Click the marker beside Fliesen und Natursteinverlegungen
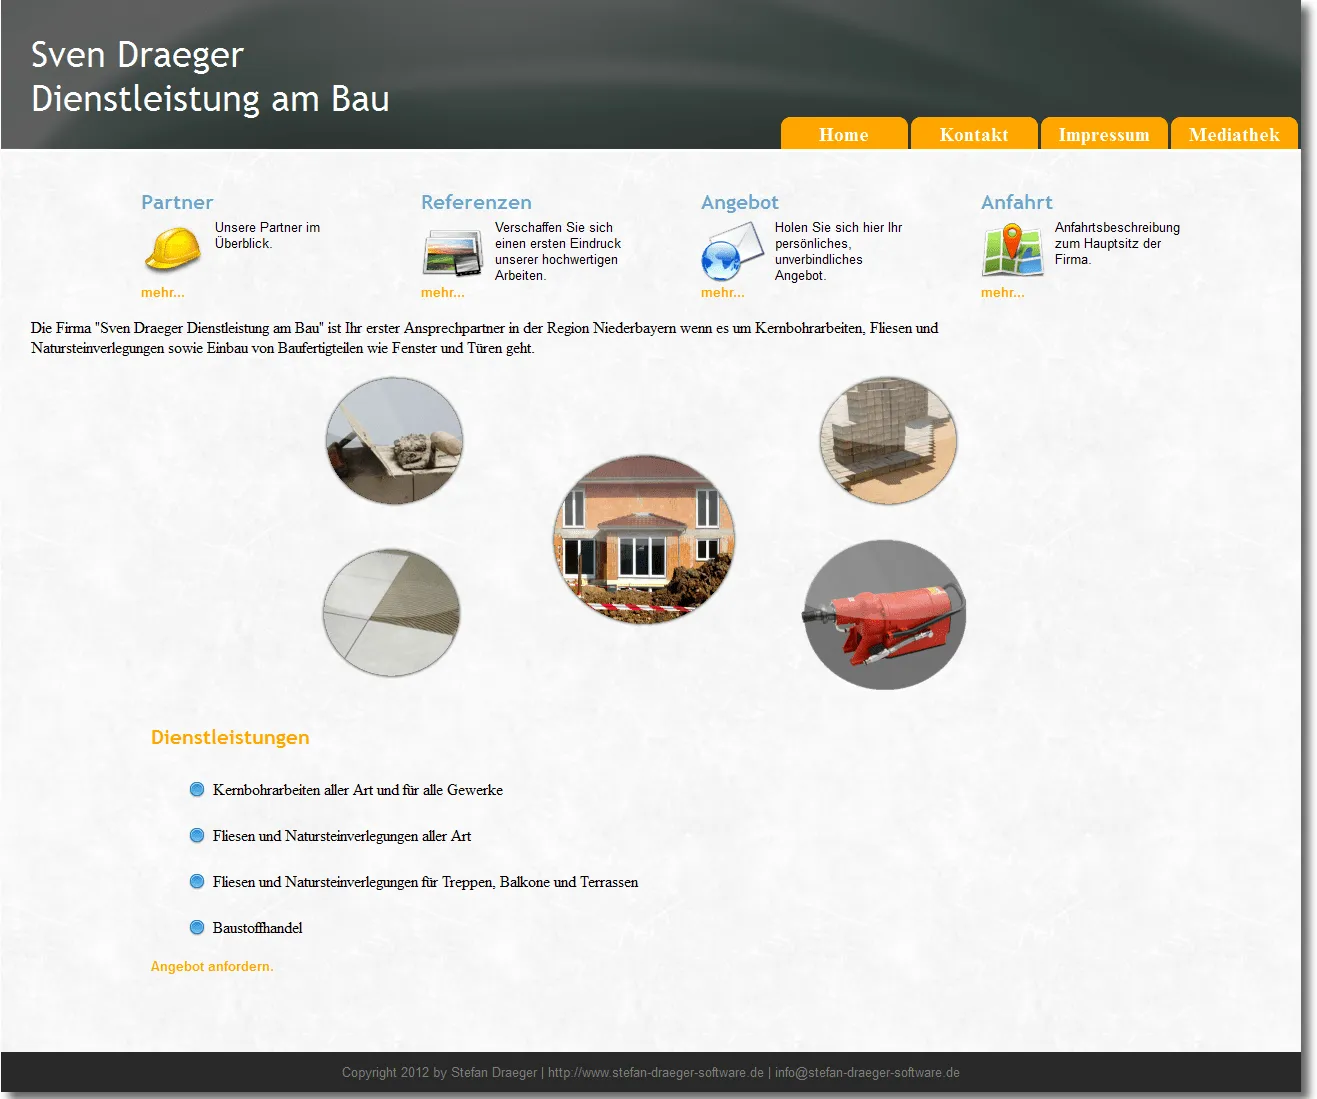This screenshot has width=1317, height=1099. 196,835
